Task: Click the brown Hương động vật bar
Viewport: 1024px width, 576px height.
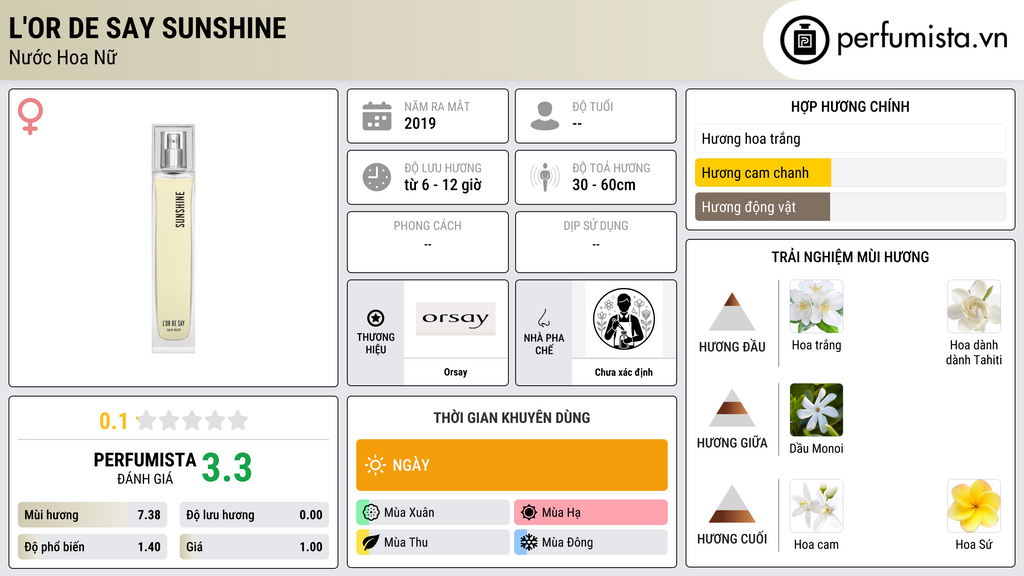Action: click(x=762, y=207)
